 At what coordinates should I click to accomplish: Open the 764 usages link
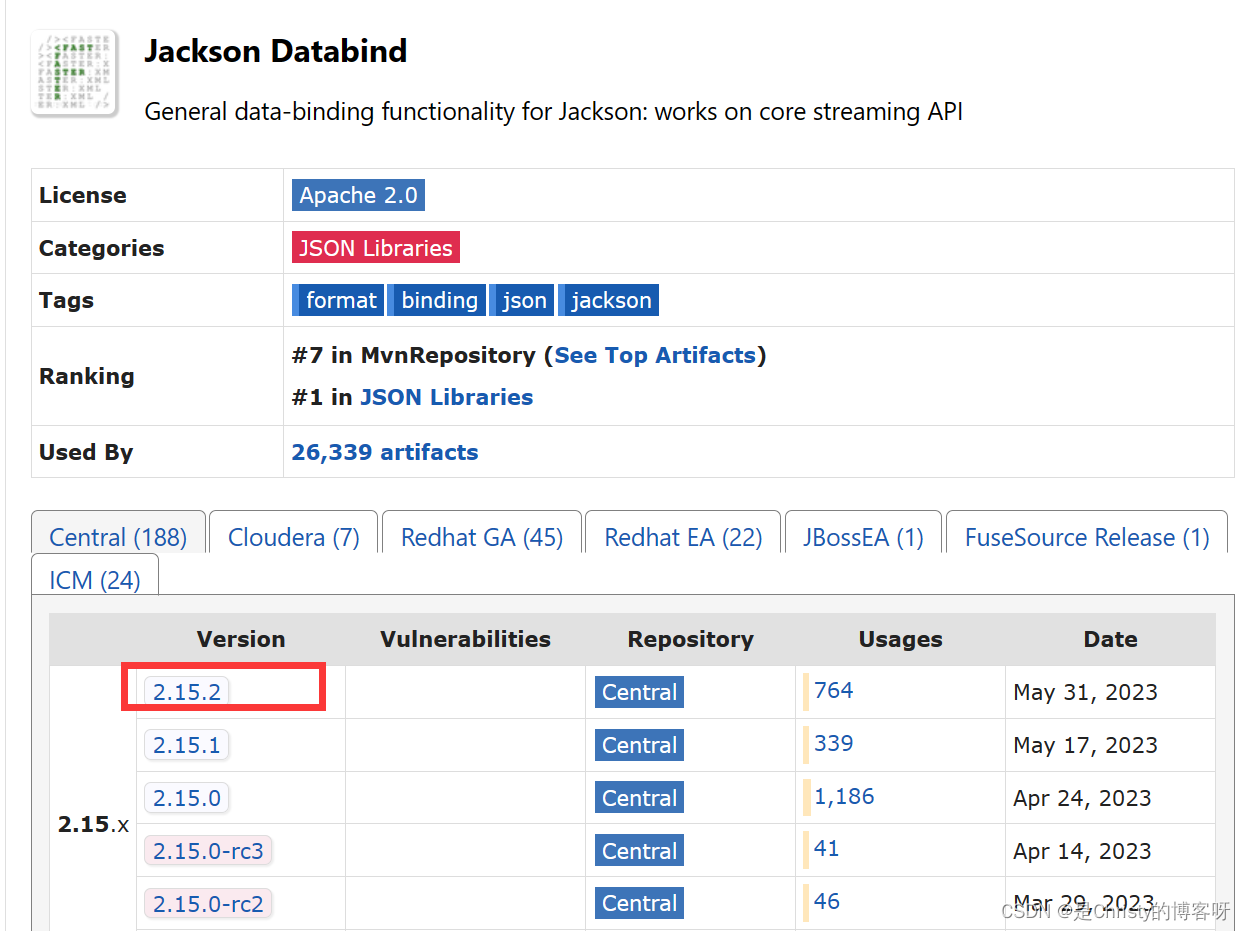point(833,690)
